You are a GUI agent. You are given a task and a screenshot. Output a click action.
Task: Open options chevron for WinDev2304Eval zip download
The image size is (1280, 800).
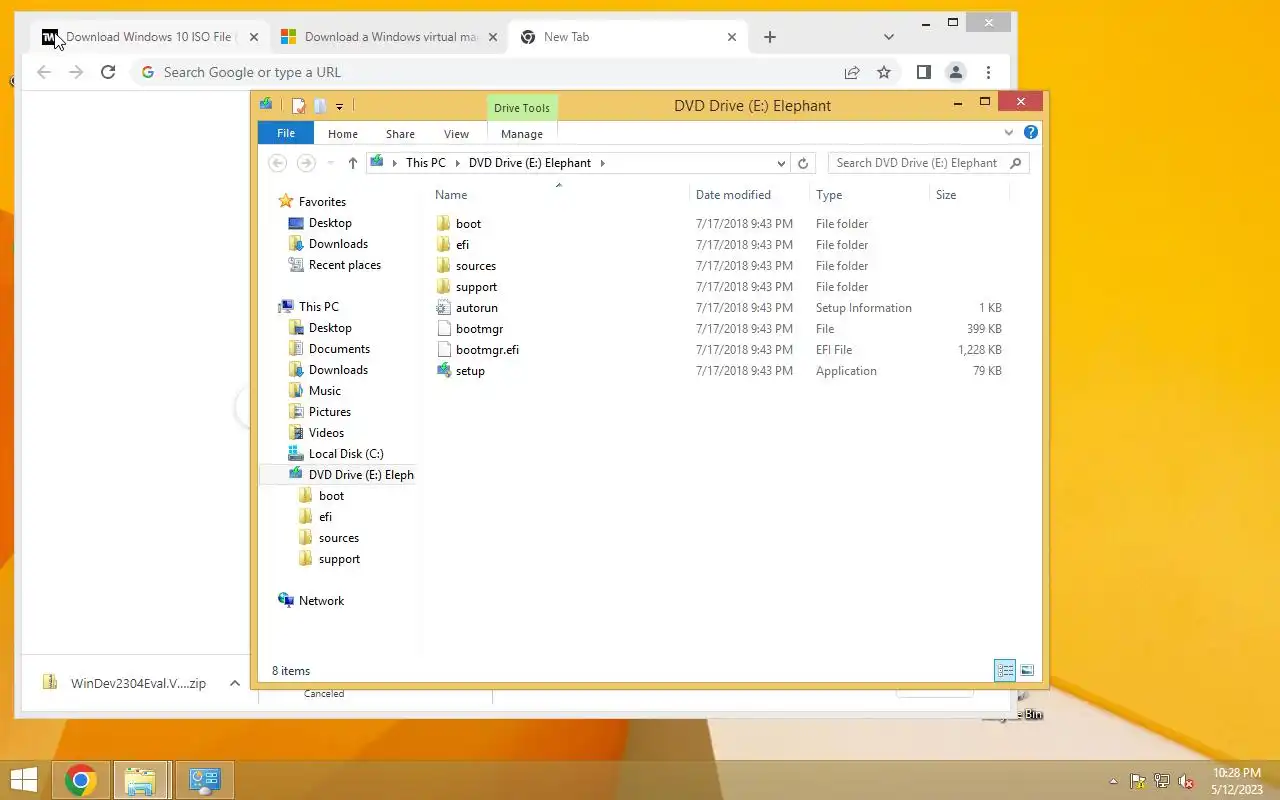pos(235,683)
